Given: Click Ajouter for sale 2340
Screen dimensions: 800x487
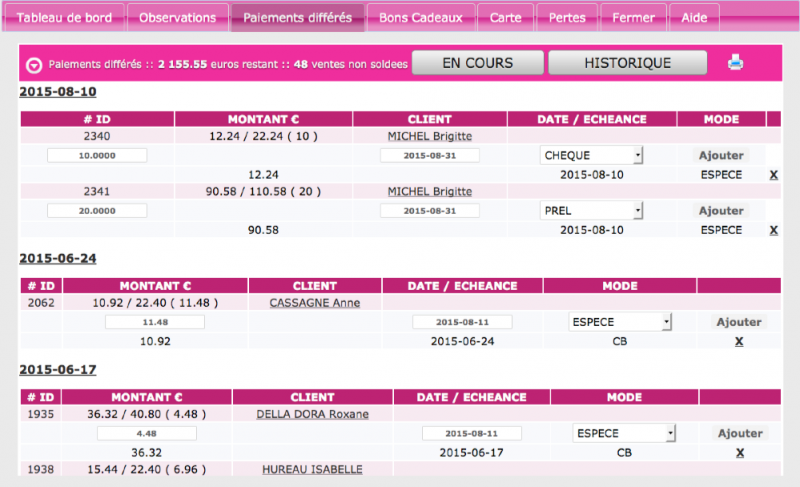Looking at the screenshot, I should tap(720, 156).
